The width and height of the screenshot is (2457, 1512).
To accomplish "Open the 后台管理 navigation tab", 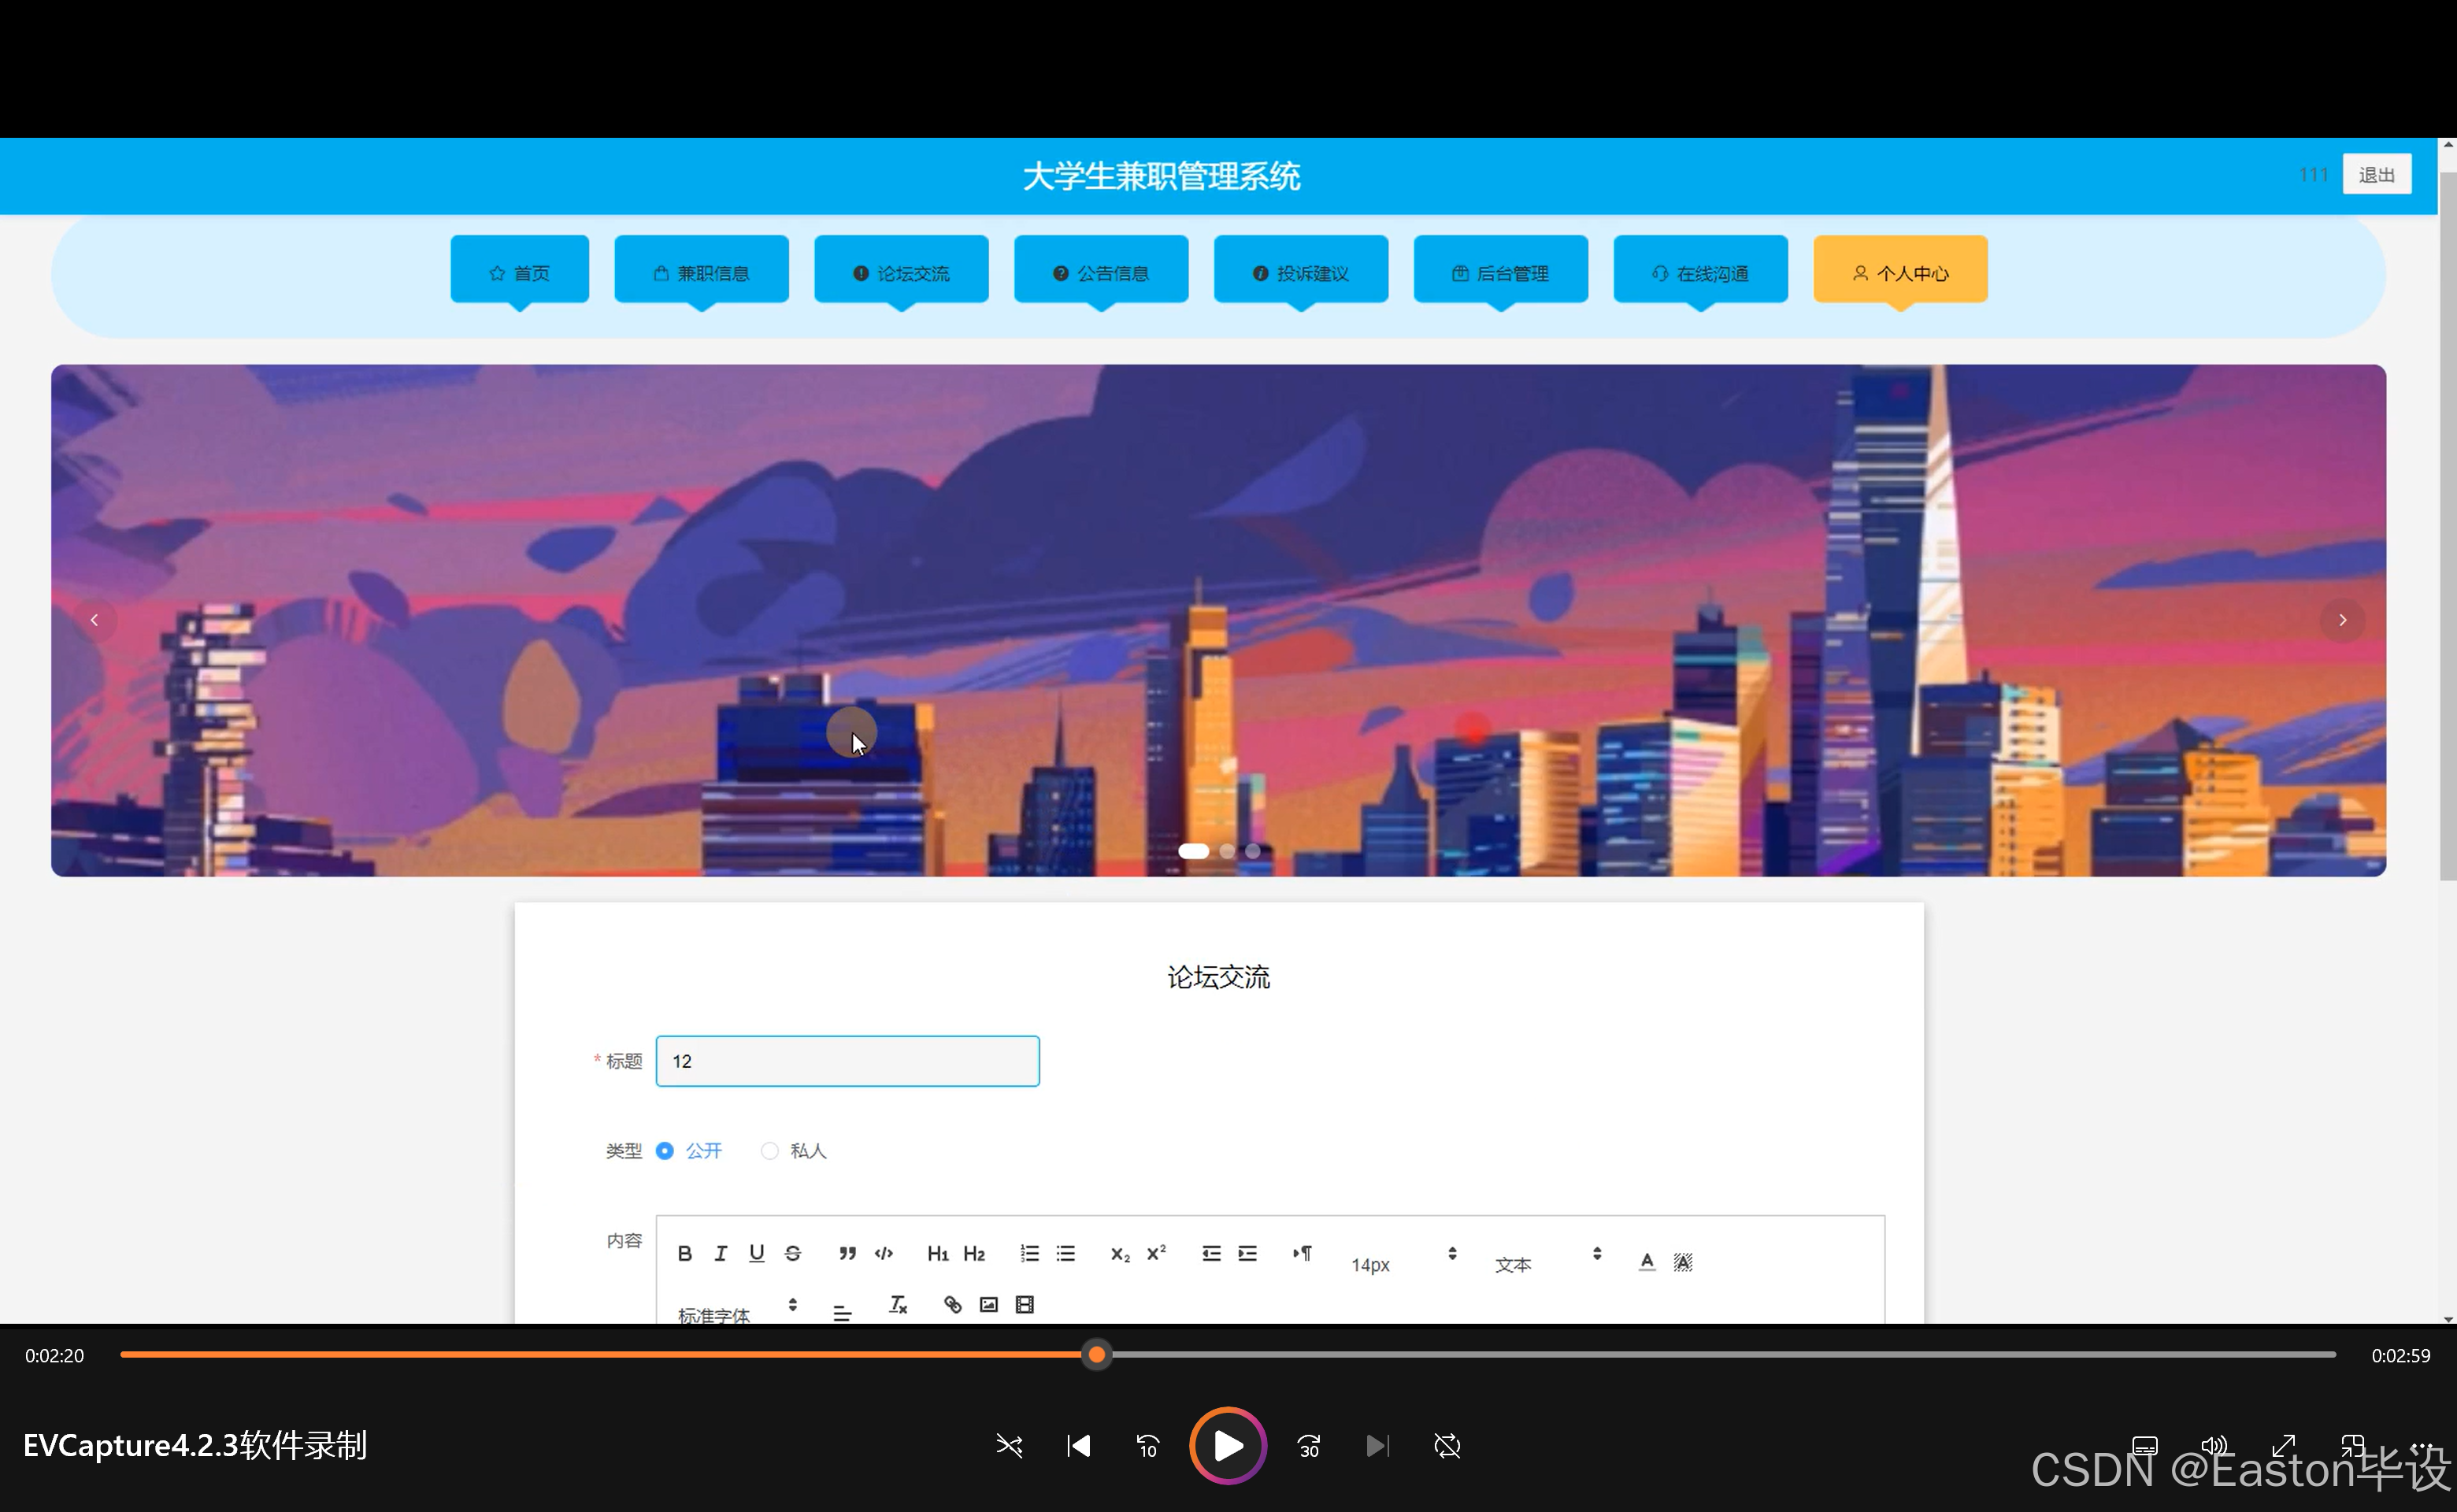I will pyautogui.click(x=1500, y=272).
